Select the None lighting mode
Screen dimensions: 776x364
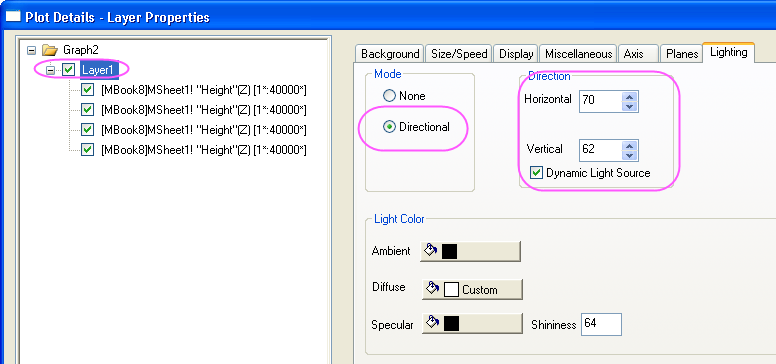[x=404, y=96]
